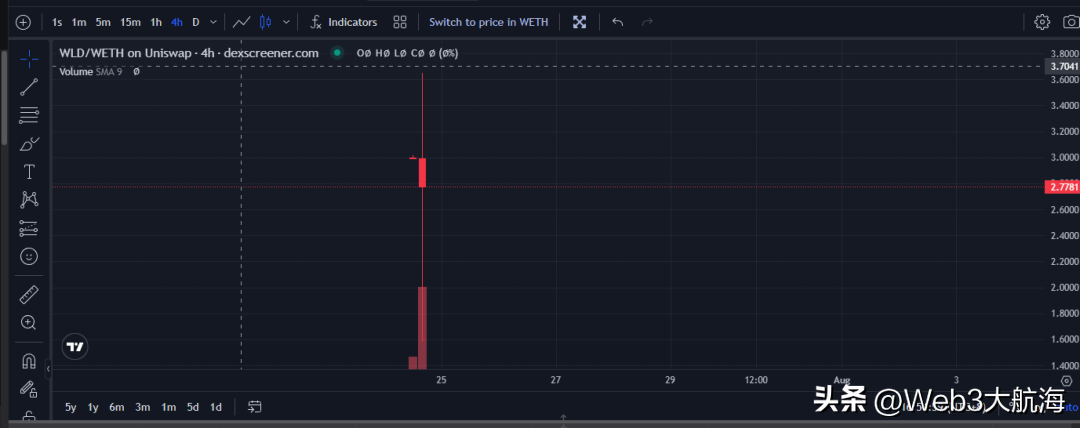Toggle the candlestick chart style
The height and width of the screenshot is (428, 1080).
(x=265, y=22)
